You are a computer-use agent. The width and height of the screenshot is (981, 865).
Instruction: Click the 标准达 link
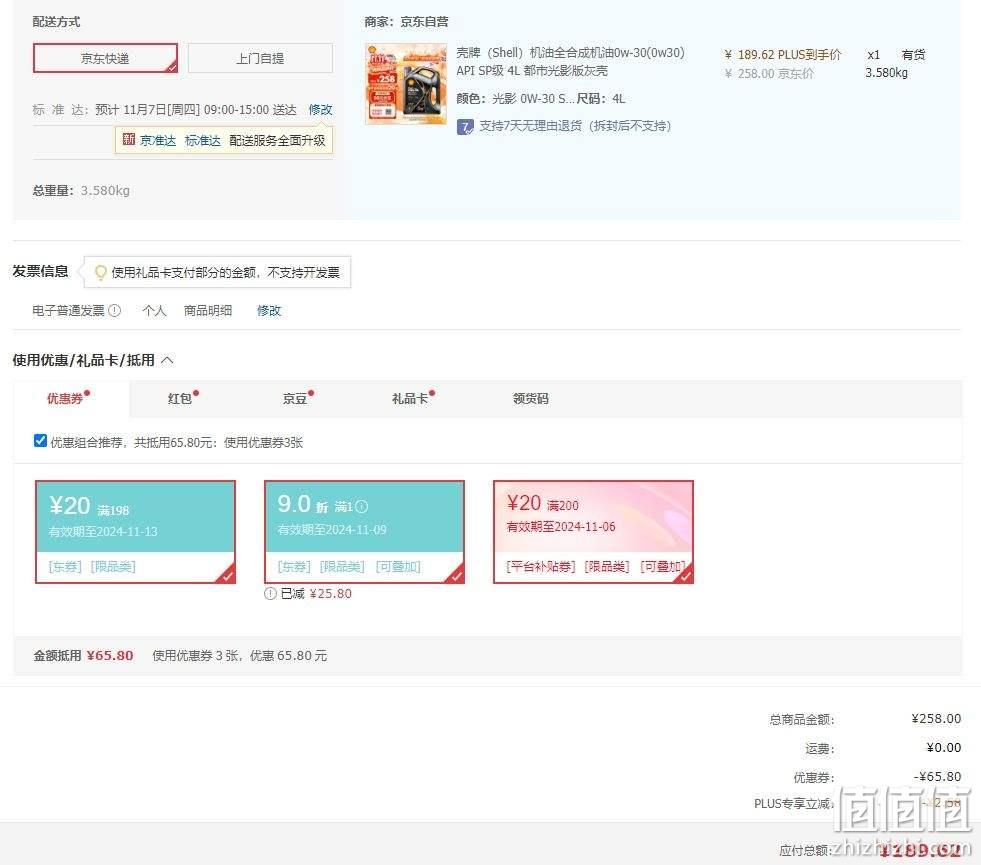(x=203, y=140)
